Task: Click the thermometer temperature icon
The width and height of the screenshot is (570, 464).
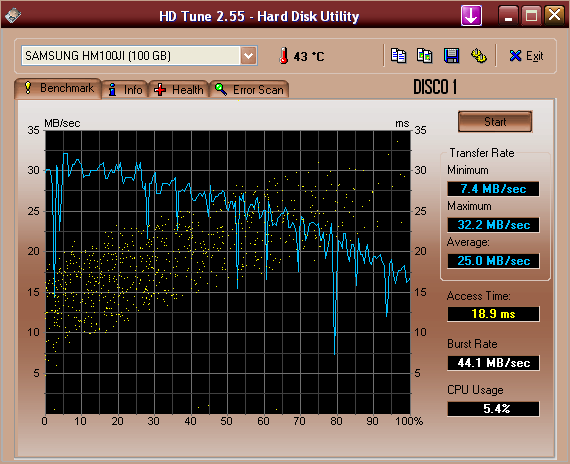Action: (284, 56)
